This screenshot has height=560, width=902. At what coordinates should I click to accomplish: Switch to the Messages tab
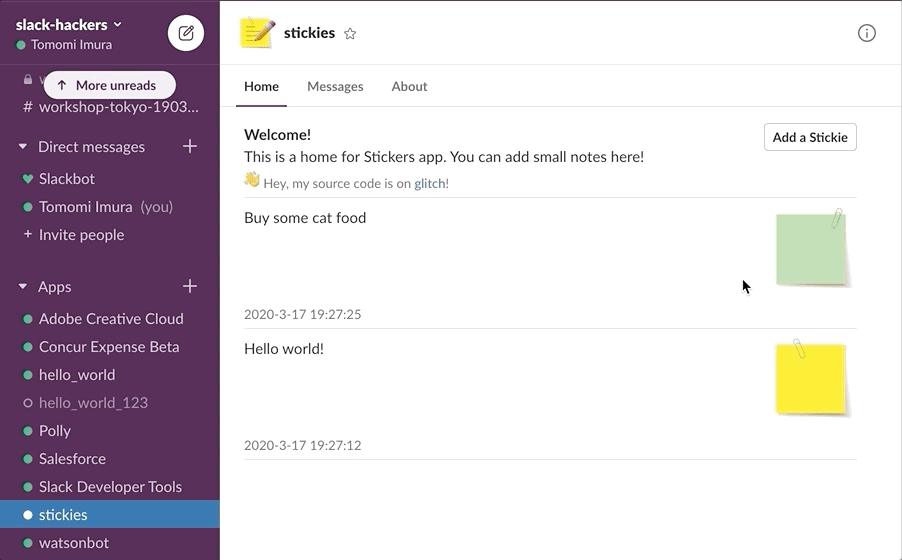[335, 87]
